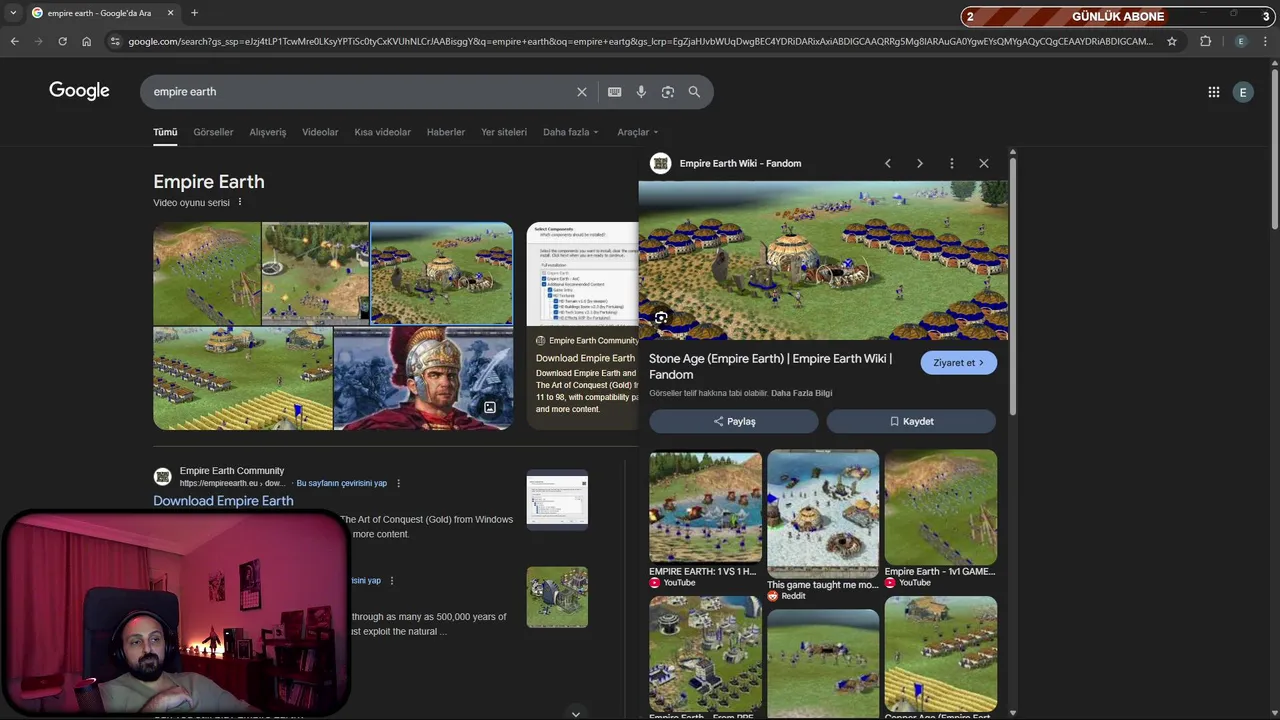
Task: Click the browser back arrow
Action: click(x=14, y=41)
